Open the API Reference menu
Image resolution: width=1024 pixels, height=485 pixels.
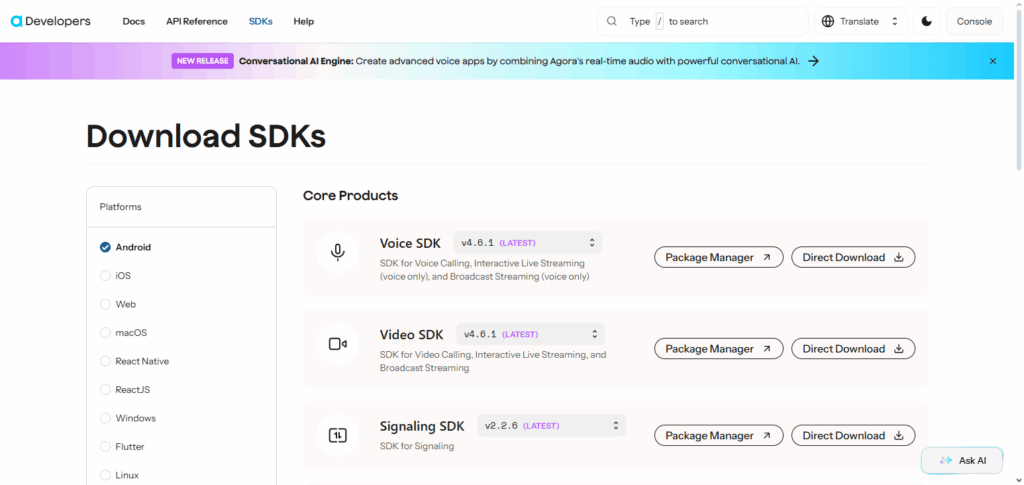click(x=197, y=22)
